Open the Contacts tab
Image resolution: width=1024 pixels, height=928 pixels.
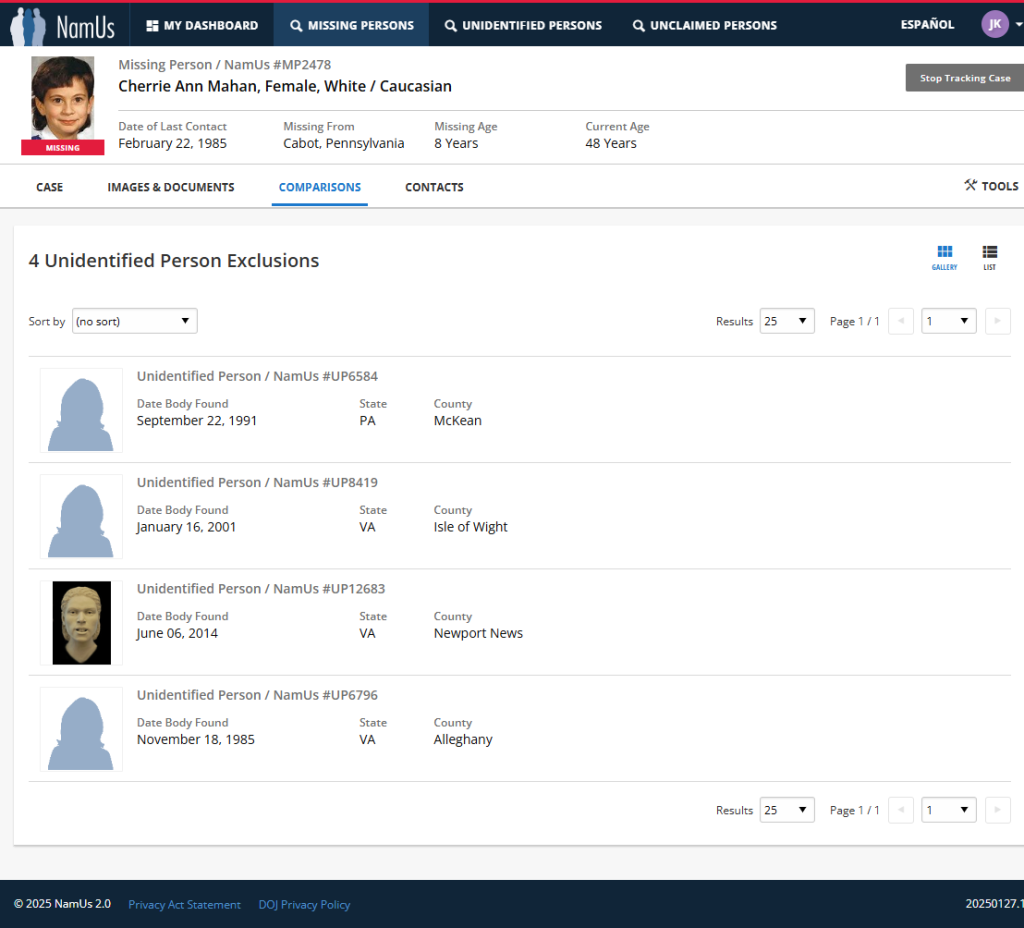434,187
